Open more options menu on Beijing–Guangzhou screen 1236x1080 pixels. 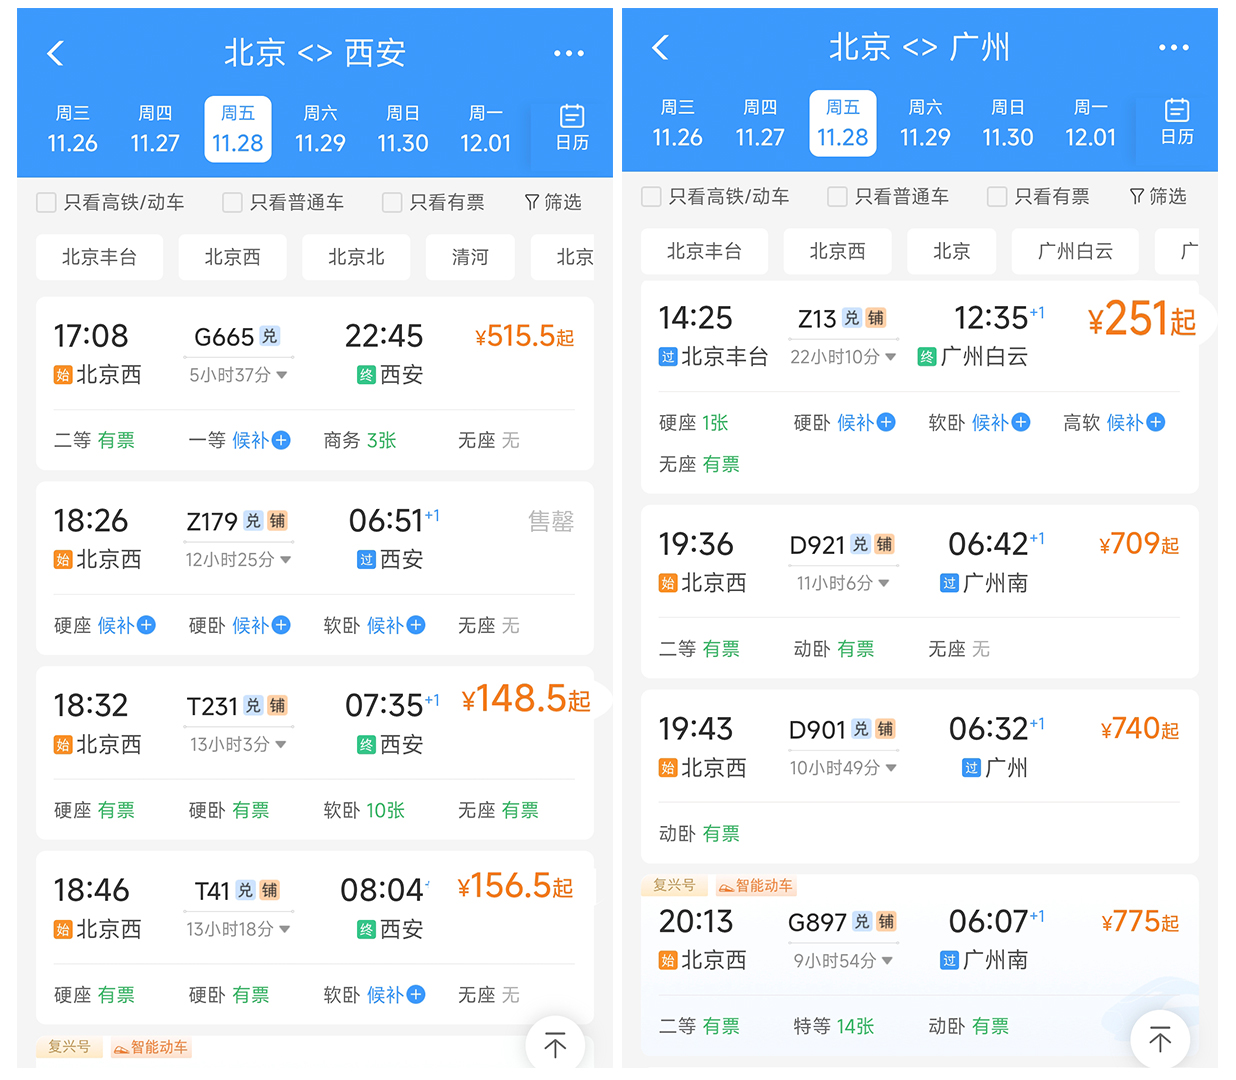point(1173,48)
